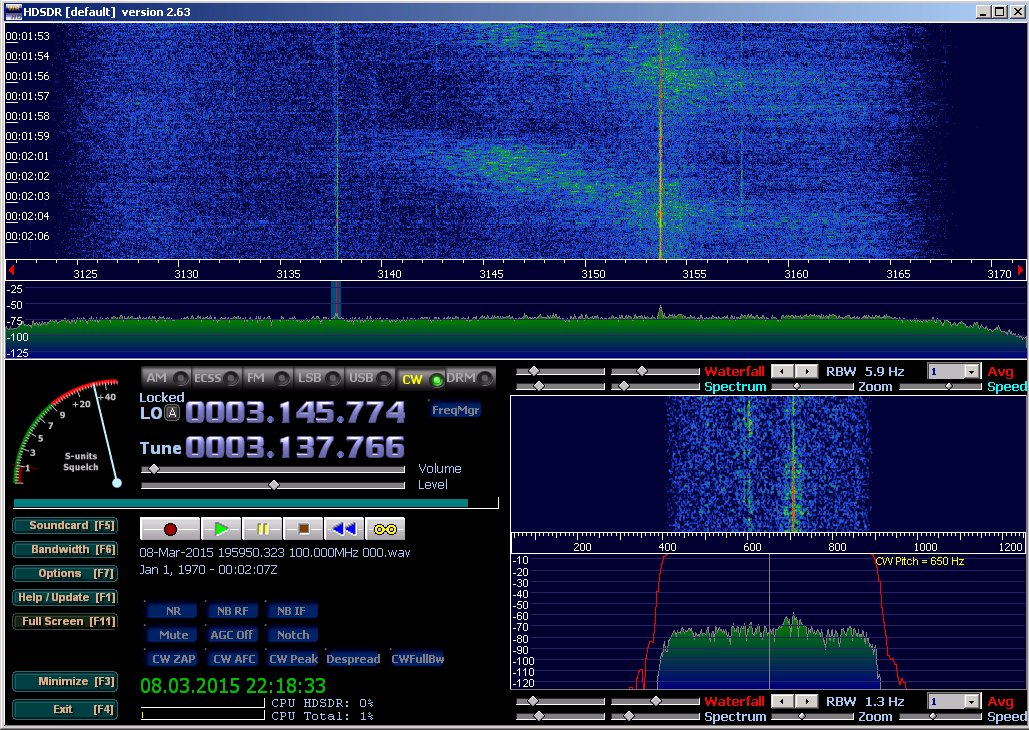Screen dimensions: 1029x730
Task: Adjust lower Zoom slider near RBW 1.3 Hz
Action: tap(812, 717)
